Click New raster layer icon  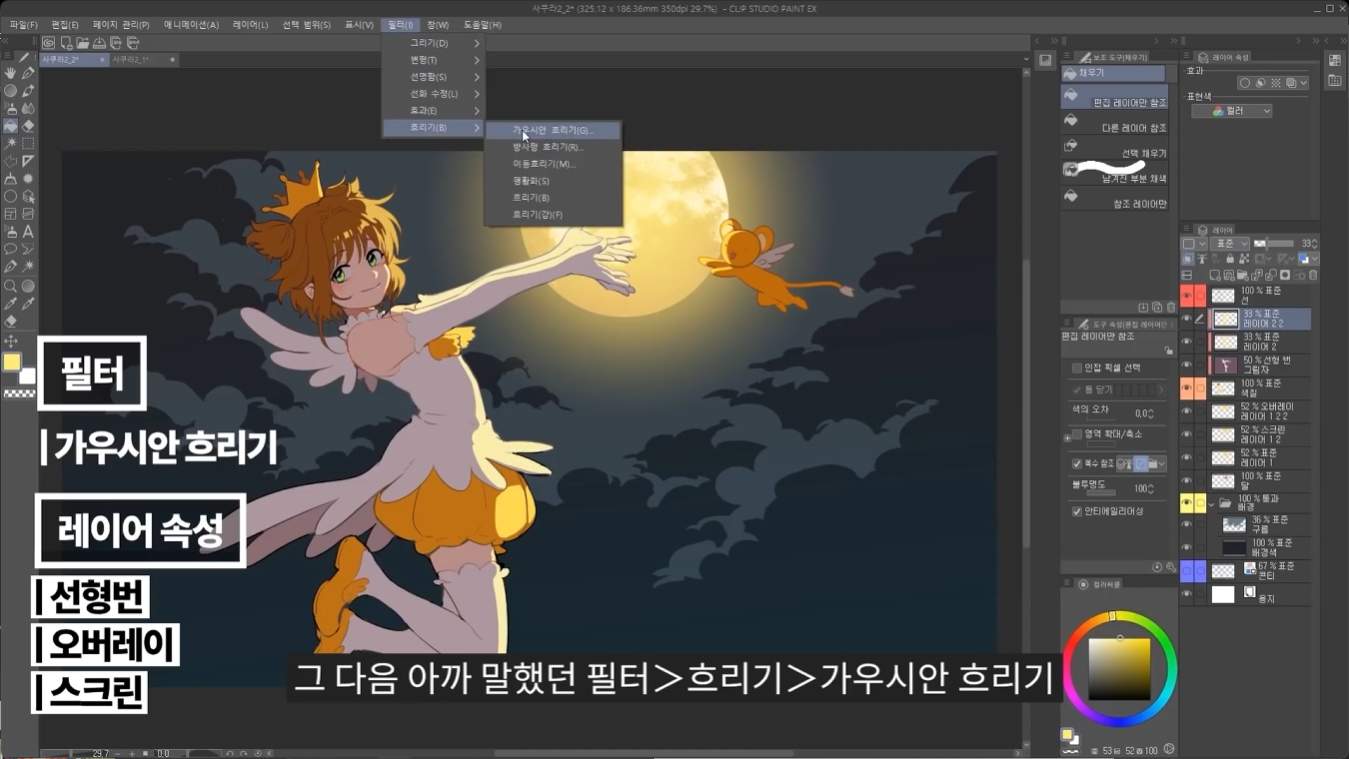(1215, 275)
